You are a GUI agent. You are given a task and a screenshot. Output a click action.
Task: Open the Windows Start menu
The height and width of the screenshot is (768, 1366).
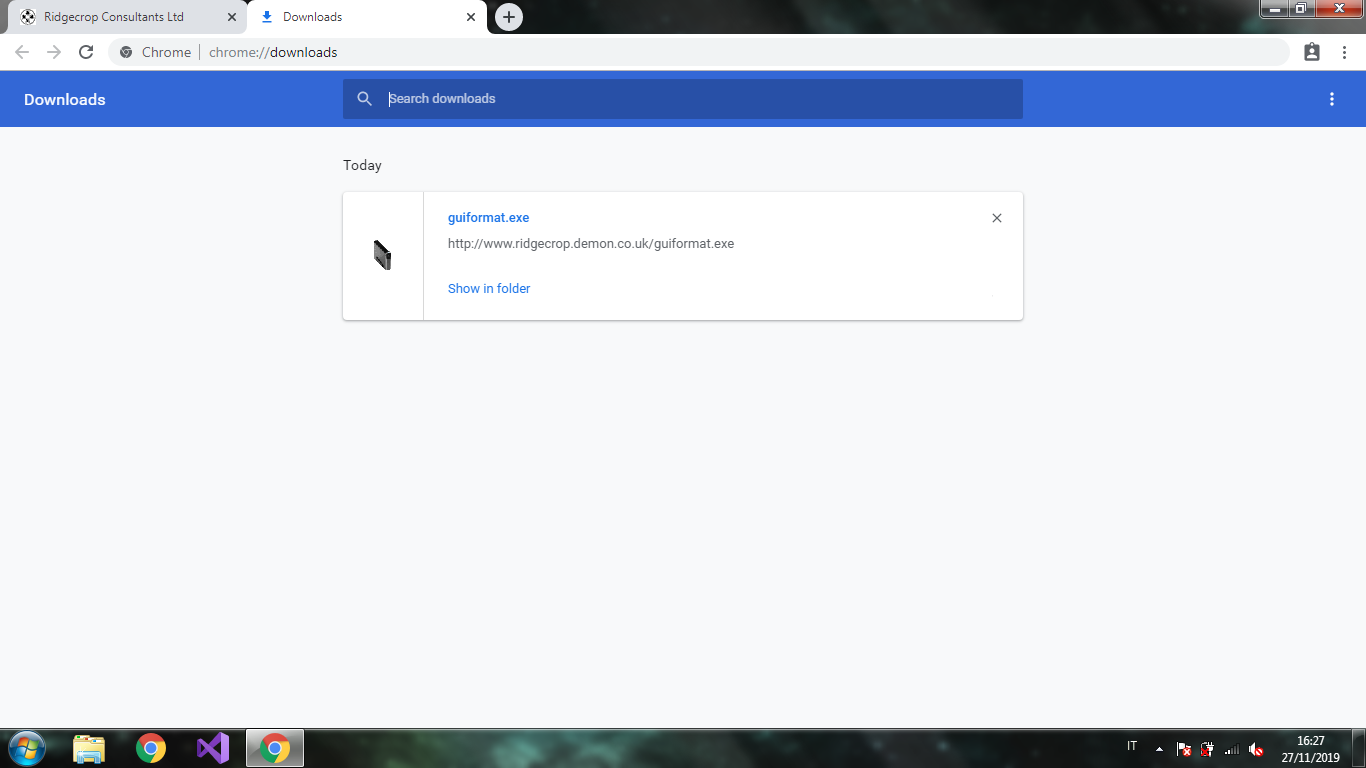click(26, 748)
